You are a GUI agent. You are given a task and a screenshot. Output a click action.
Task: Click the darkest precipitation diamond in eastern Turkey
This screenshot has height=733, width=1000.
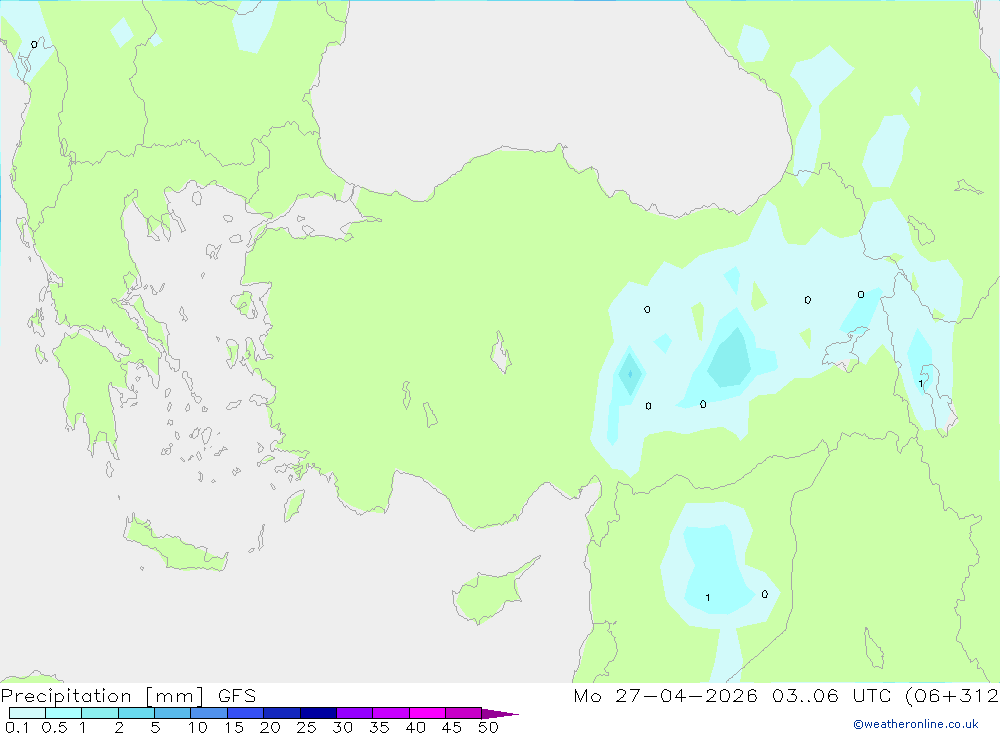[x=629, y=374]
